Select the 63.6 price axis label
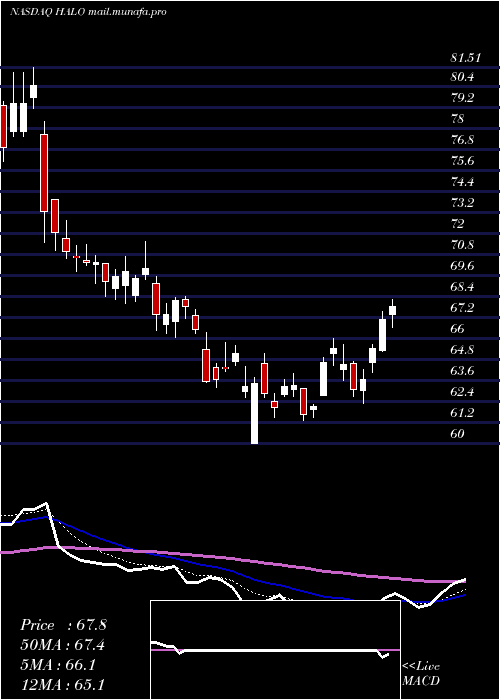The image size is (500, 700). pyautogui.click(x=462, y=371)
